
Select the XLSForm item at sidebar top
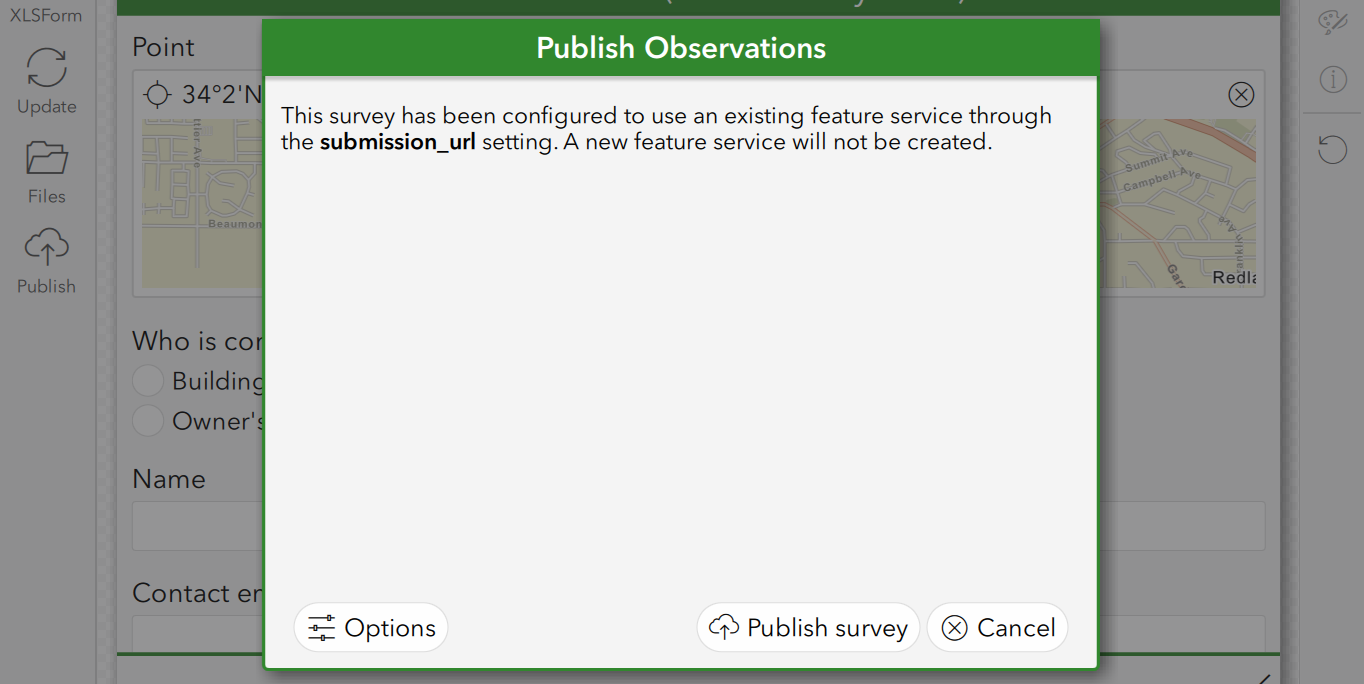pyautogui.click(x=46, y=15)
